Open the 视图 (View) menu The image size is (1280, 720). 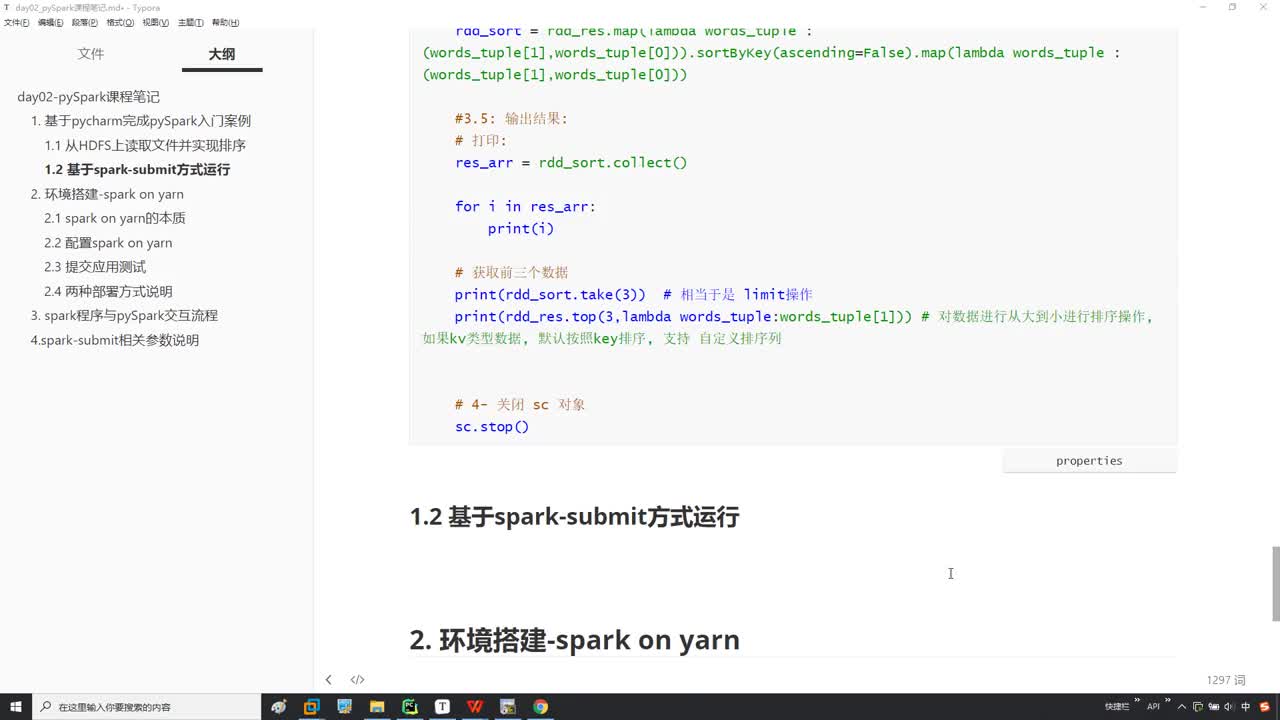point(155,22)
